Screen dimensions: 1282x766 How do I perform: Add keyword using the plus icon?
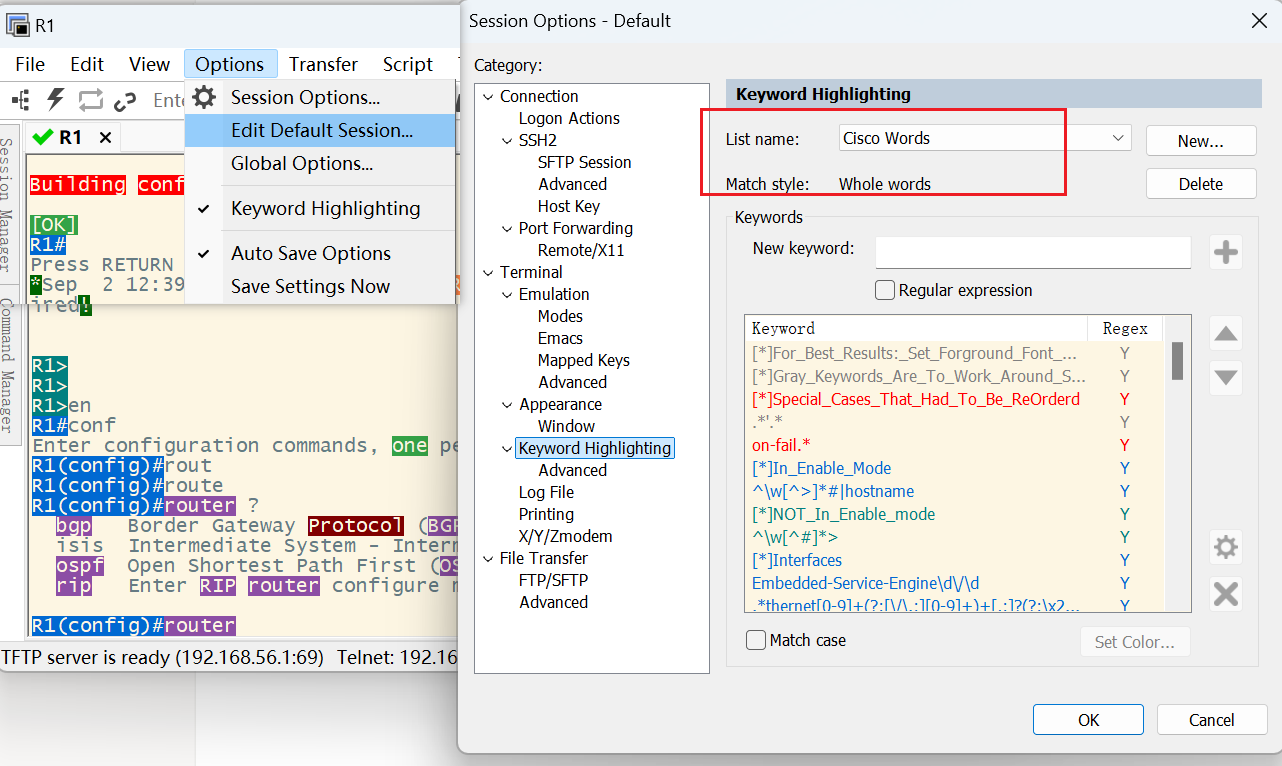tap(1226, 252)
